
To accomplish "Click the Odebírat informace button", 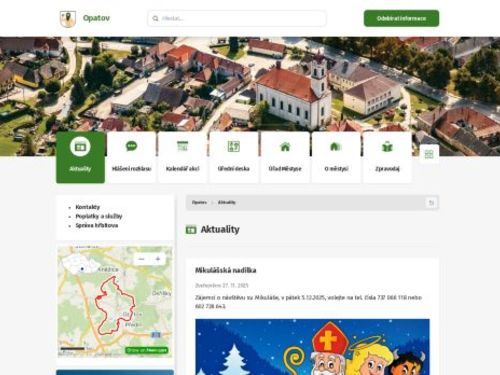I will (x=401, y=18).
